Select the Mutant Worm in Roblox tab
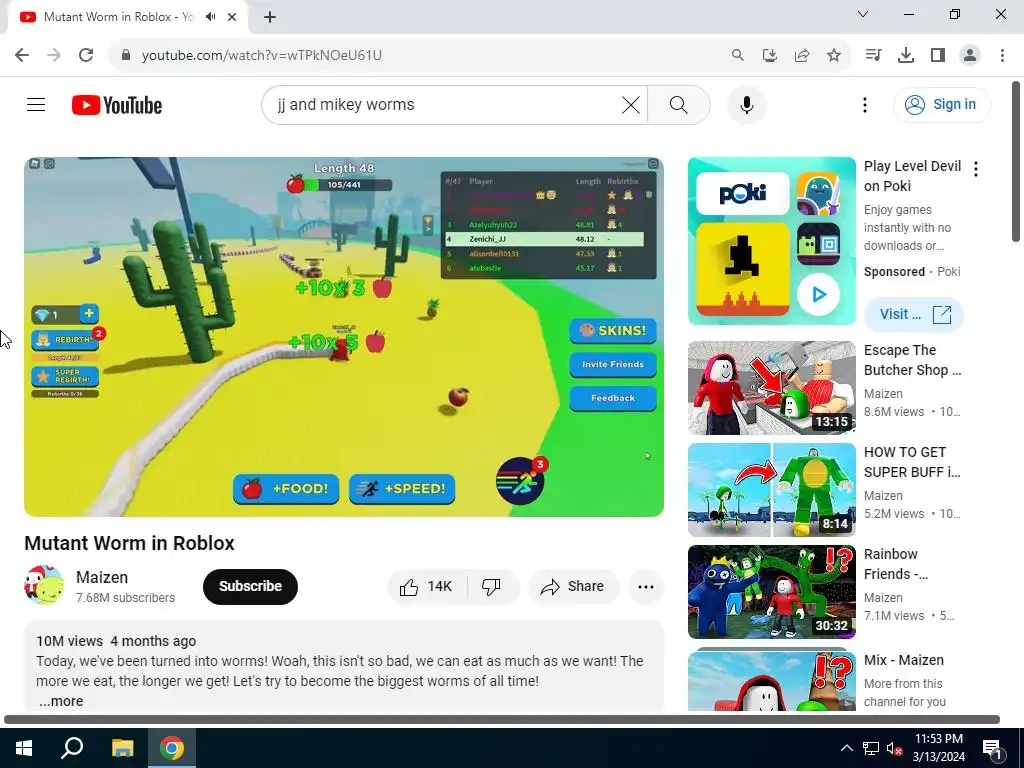Viewport: 1024px width, 768px height. 118,17
